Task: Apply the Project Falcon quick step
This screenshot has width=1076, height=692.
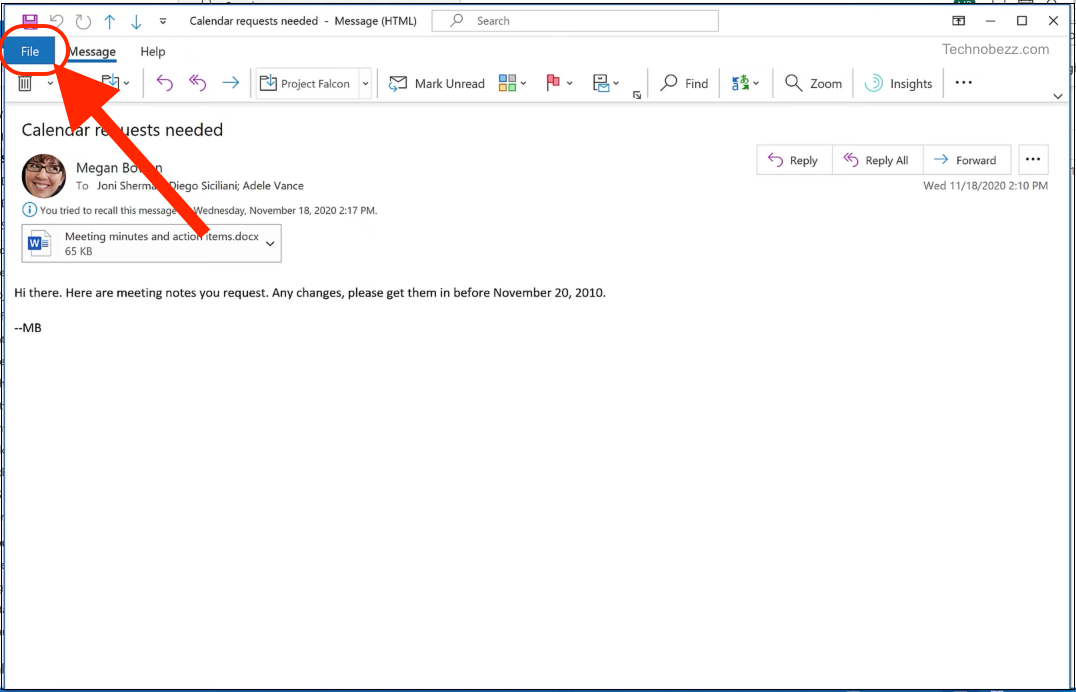Action: (307, 84)
